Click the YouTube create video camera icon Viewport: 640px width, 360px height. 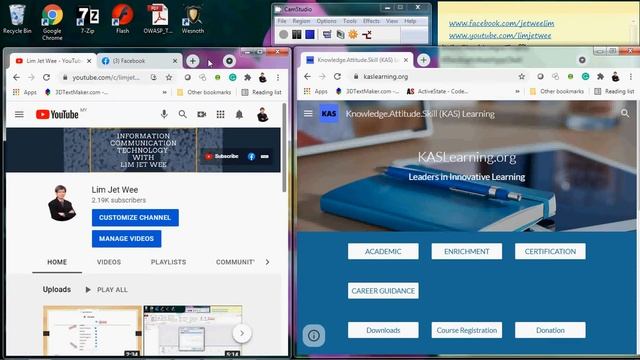coord(202,114)
